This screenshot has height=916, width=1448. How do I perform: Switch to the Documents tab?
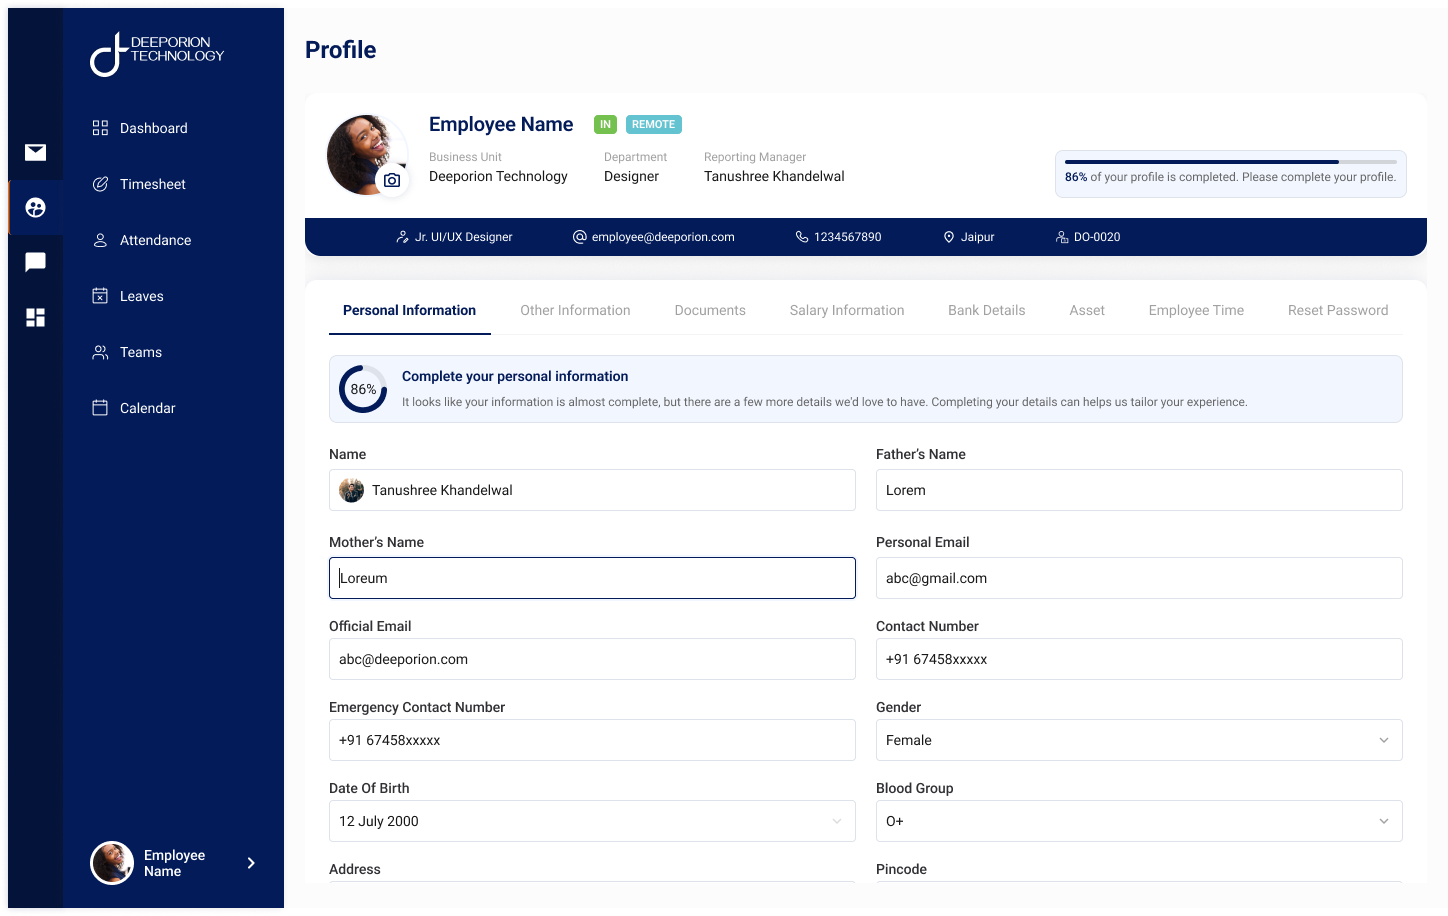point(709,310)
